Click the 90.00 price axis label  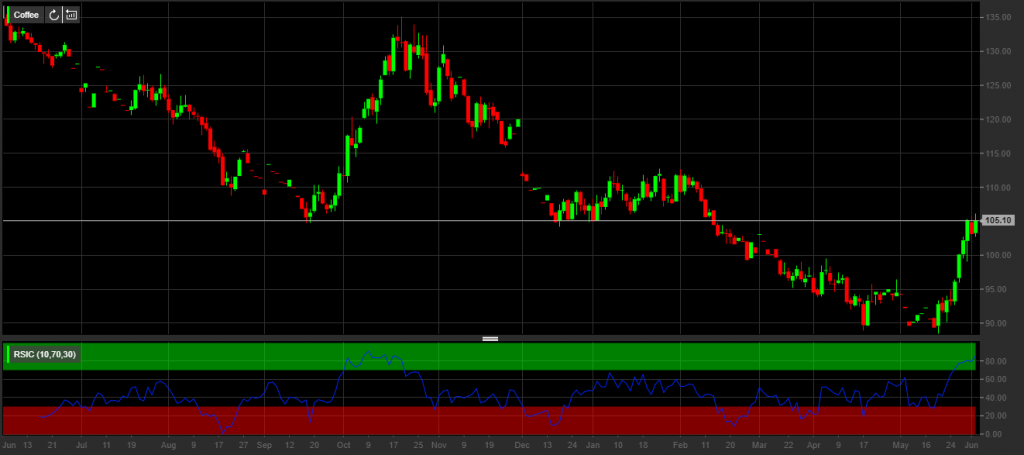point(998,323)
